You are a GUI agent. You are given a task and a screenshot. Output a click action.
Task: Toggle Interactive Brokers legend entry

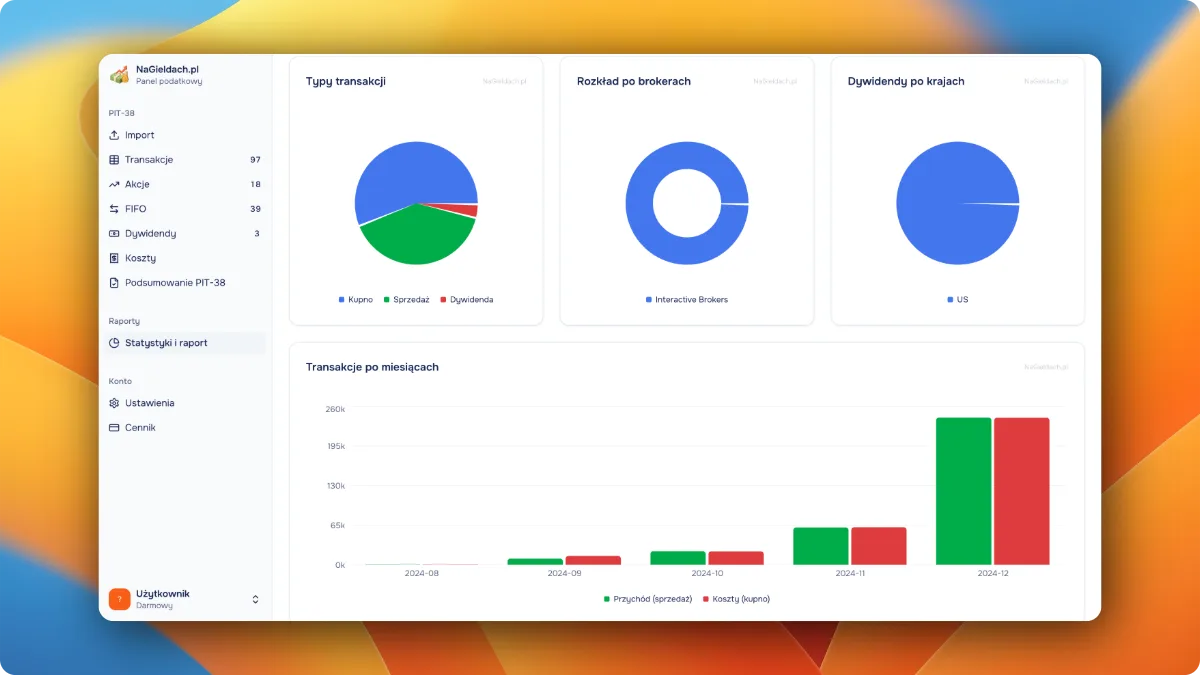point(691,300)
